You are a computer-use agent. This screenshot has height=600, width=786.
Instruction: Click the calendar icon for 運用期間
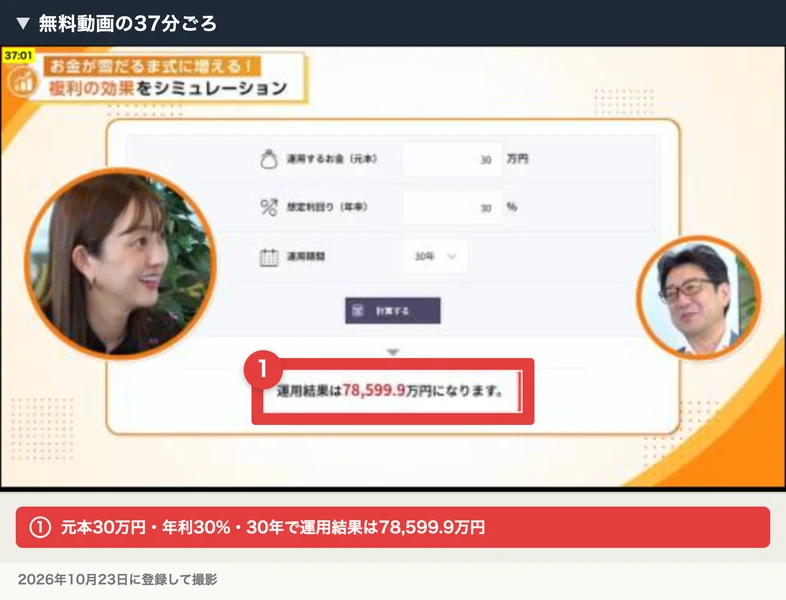pyautogui.click(x=269, y=257)
